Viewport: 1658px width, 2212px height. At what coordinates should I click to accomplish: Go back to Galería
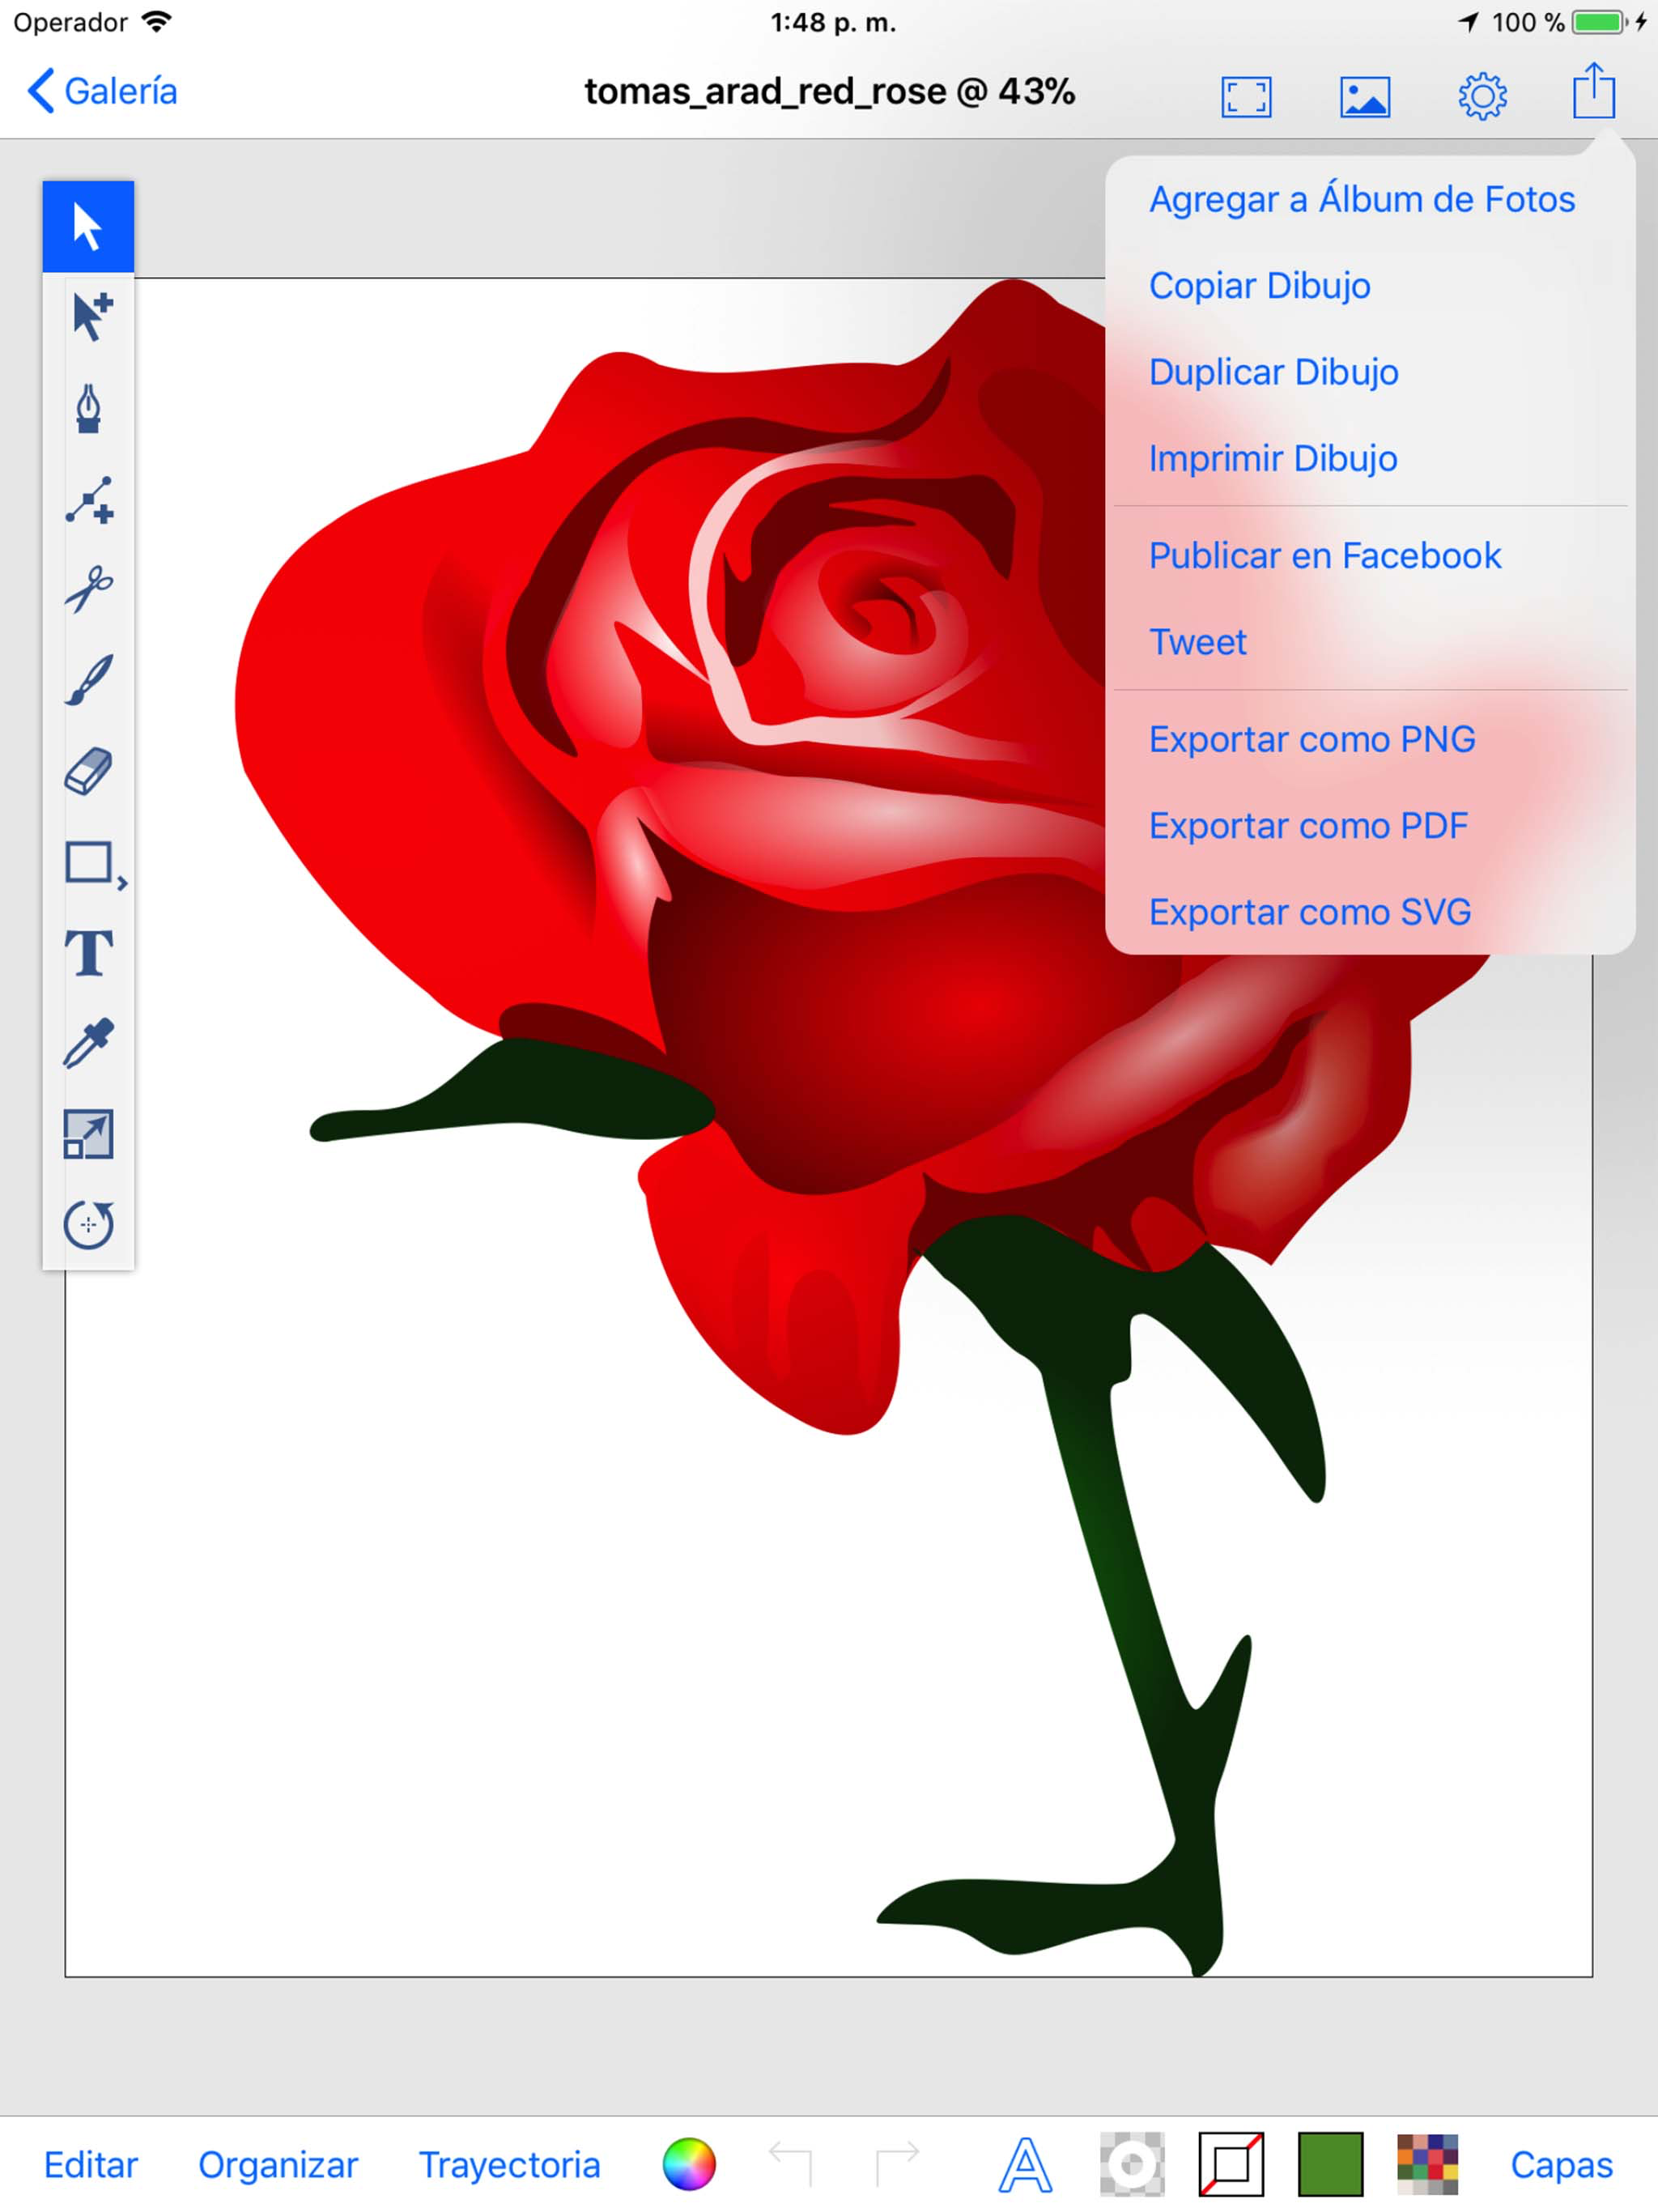click(x=102, y=91)
